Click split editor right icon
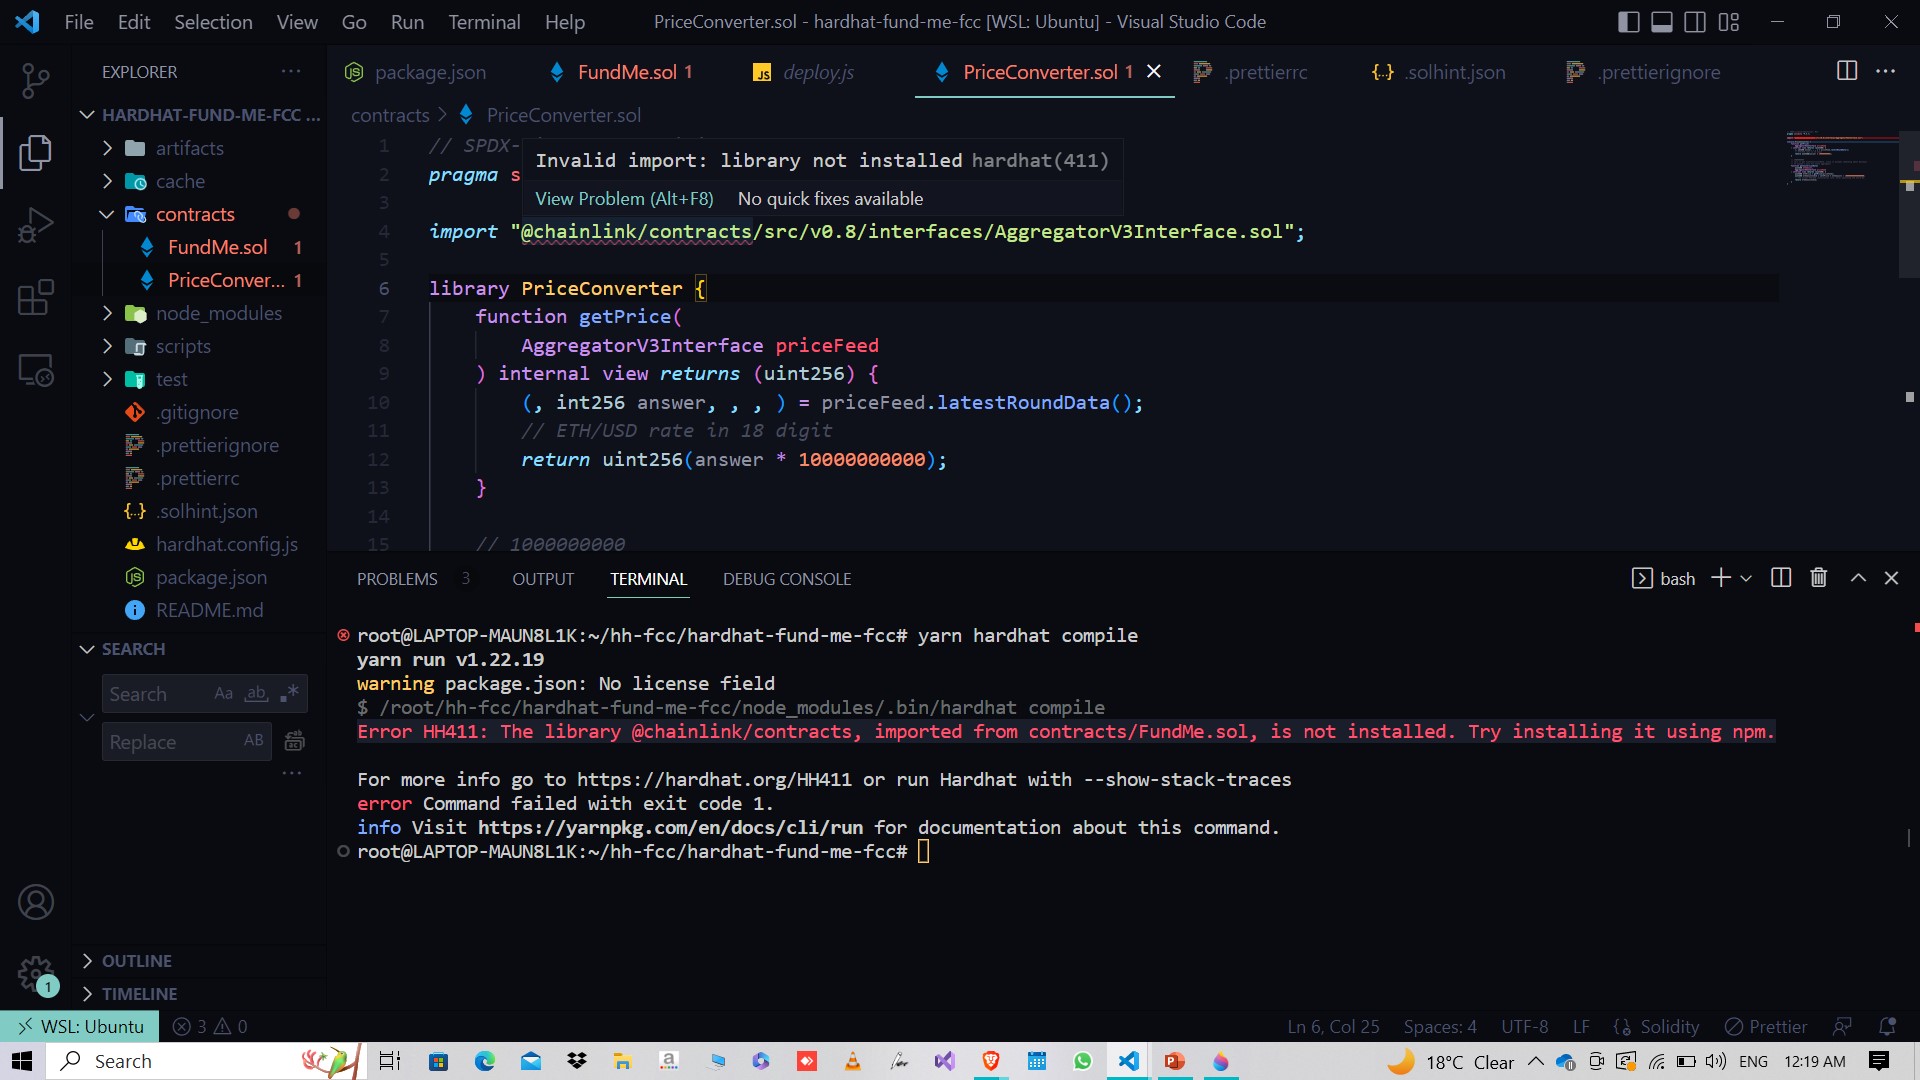Viewport: 1920px width, 1080px height. coord(1847,71)
